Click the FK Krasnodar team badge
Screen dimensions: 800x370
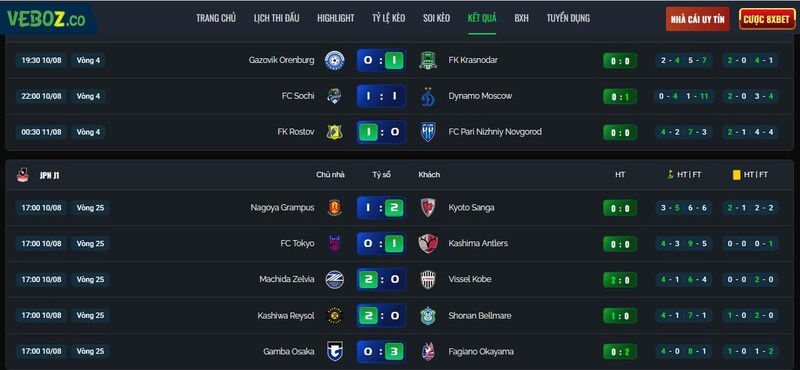[x=428, y=60]
